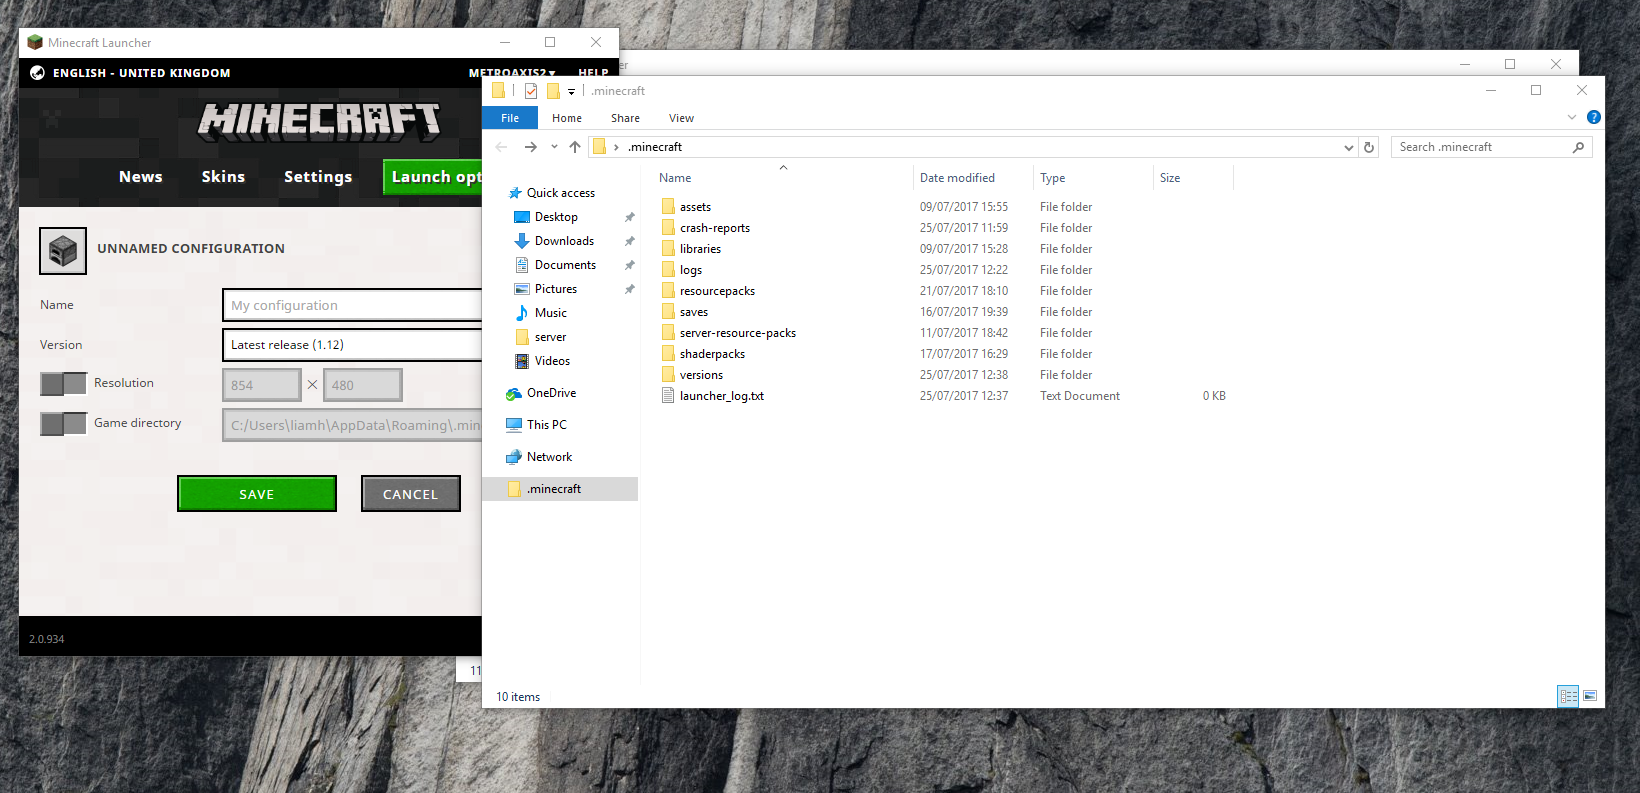Enable the Game directory toggle
The image size is (1640, 793).
[x=63, y=424]
